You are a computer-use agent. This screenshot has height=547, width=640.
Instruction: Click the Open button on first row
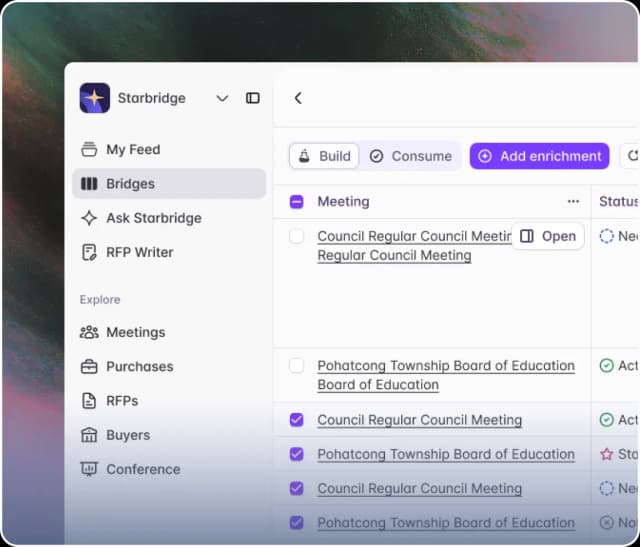[548, 236]
